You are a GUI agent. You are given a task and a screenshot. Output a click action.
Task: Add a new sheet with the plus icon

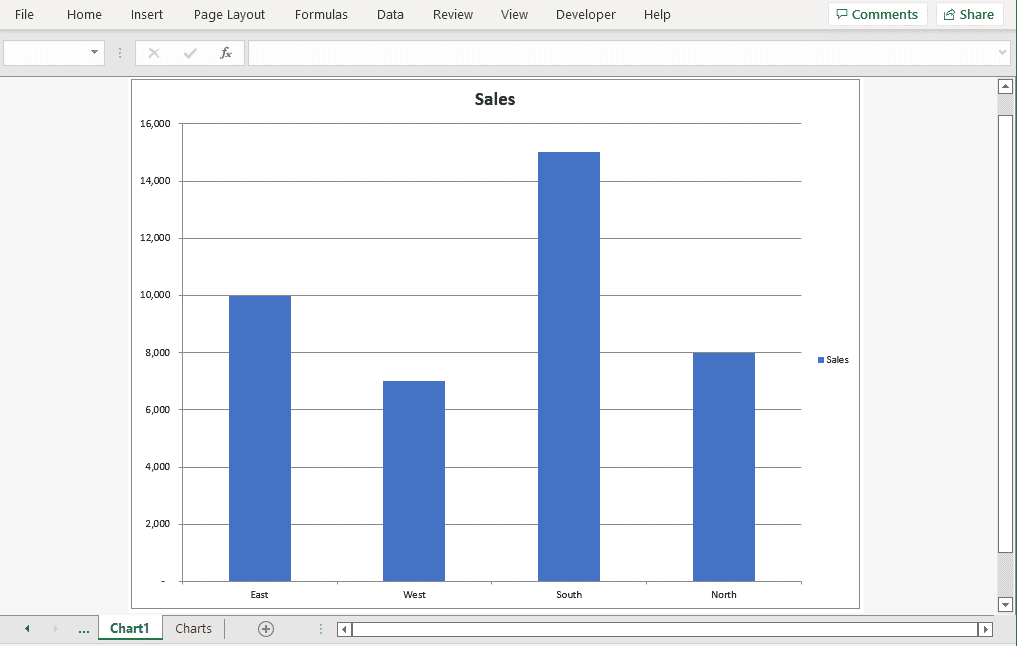click(265, 628)
